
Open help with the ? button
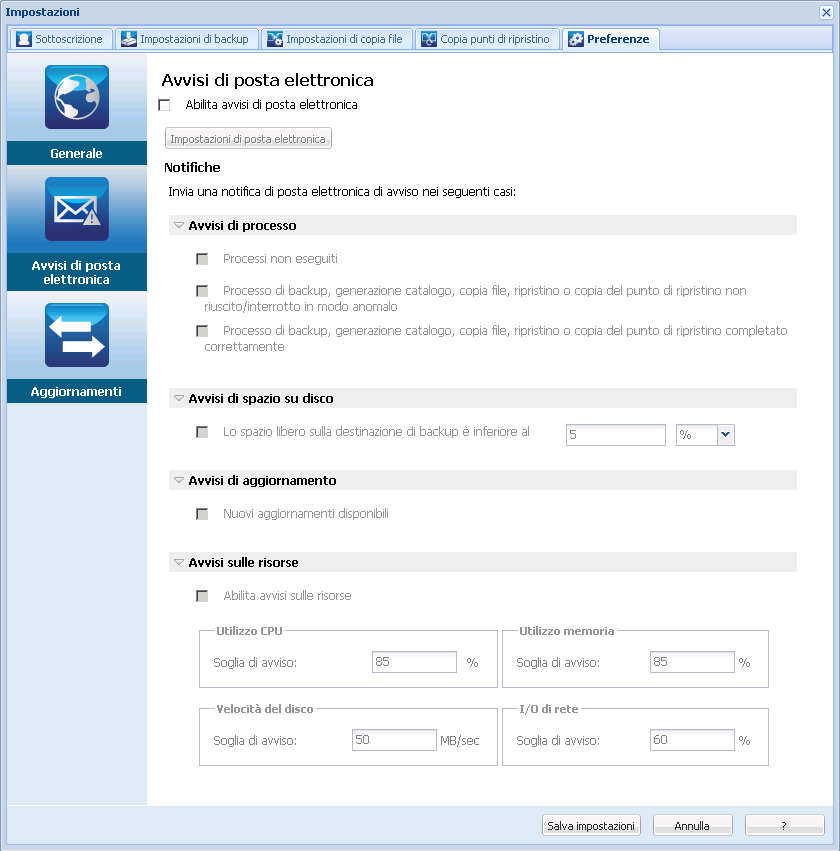coord(785,825)
